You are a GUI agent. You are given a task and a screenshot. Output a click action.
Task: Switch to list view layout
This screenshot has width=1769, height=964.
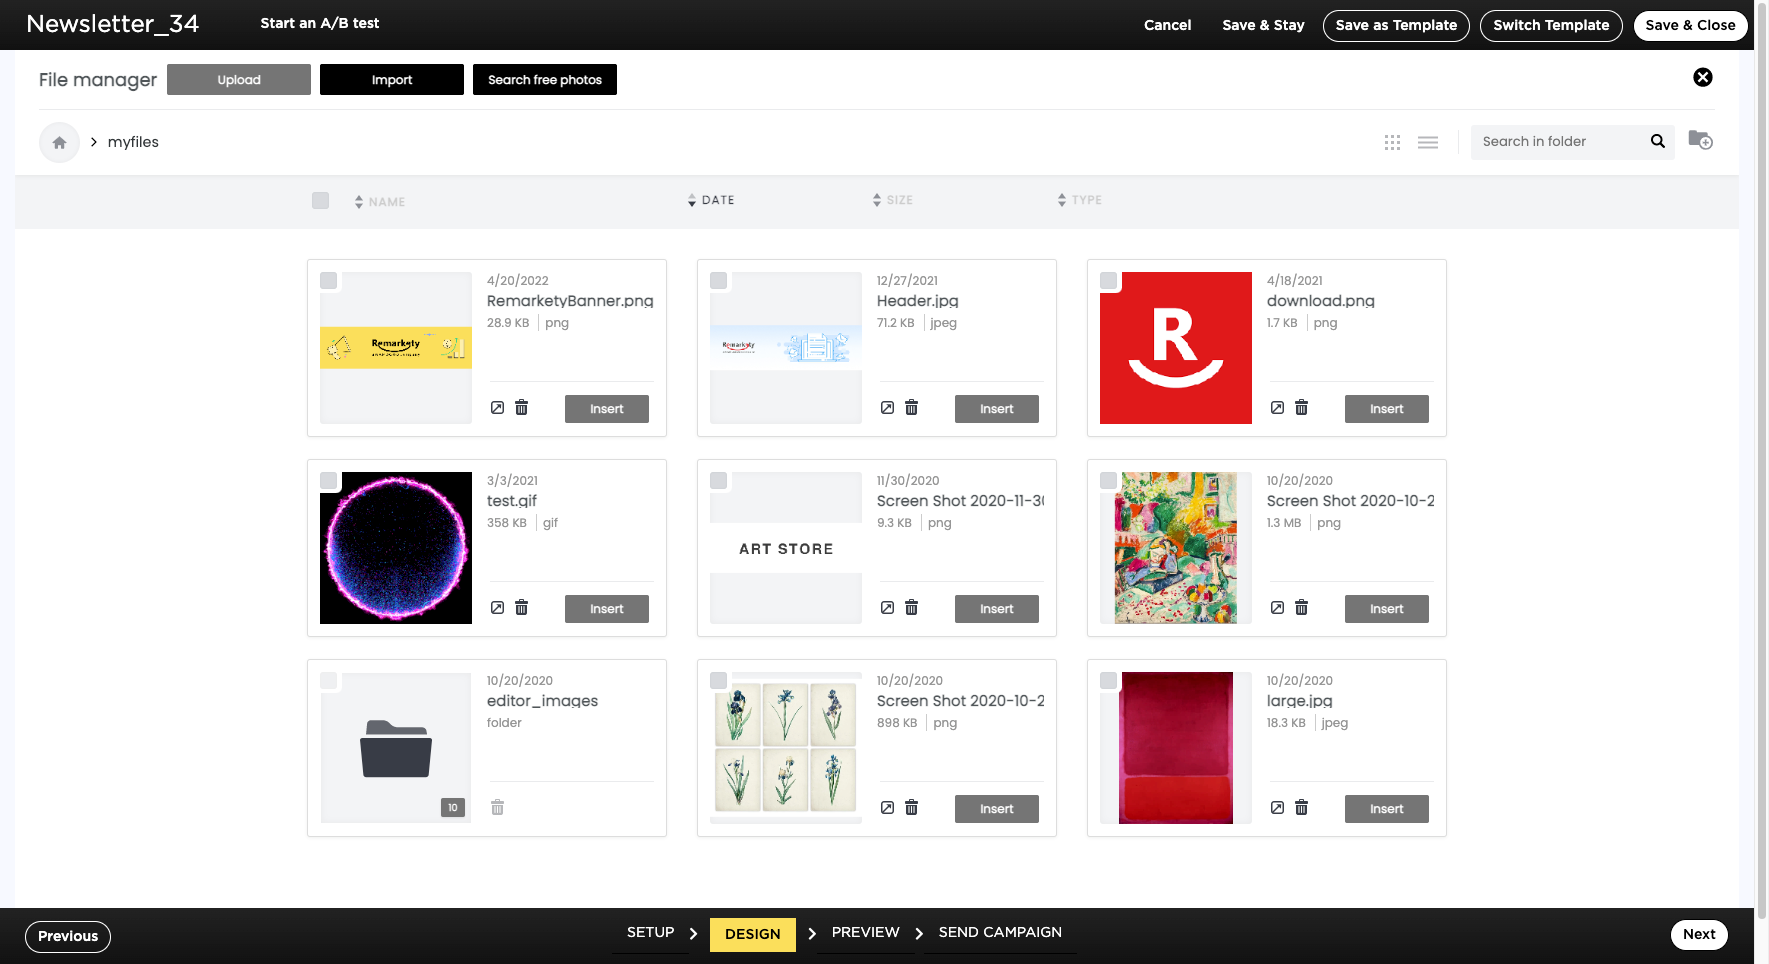pos(1427,142)
